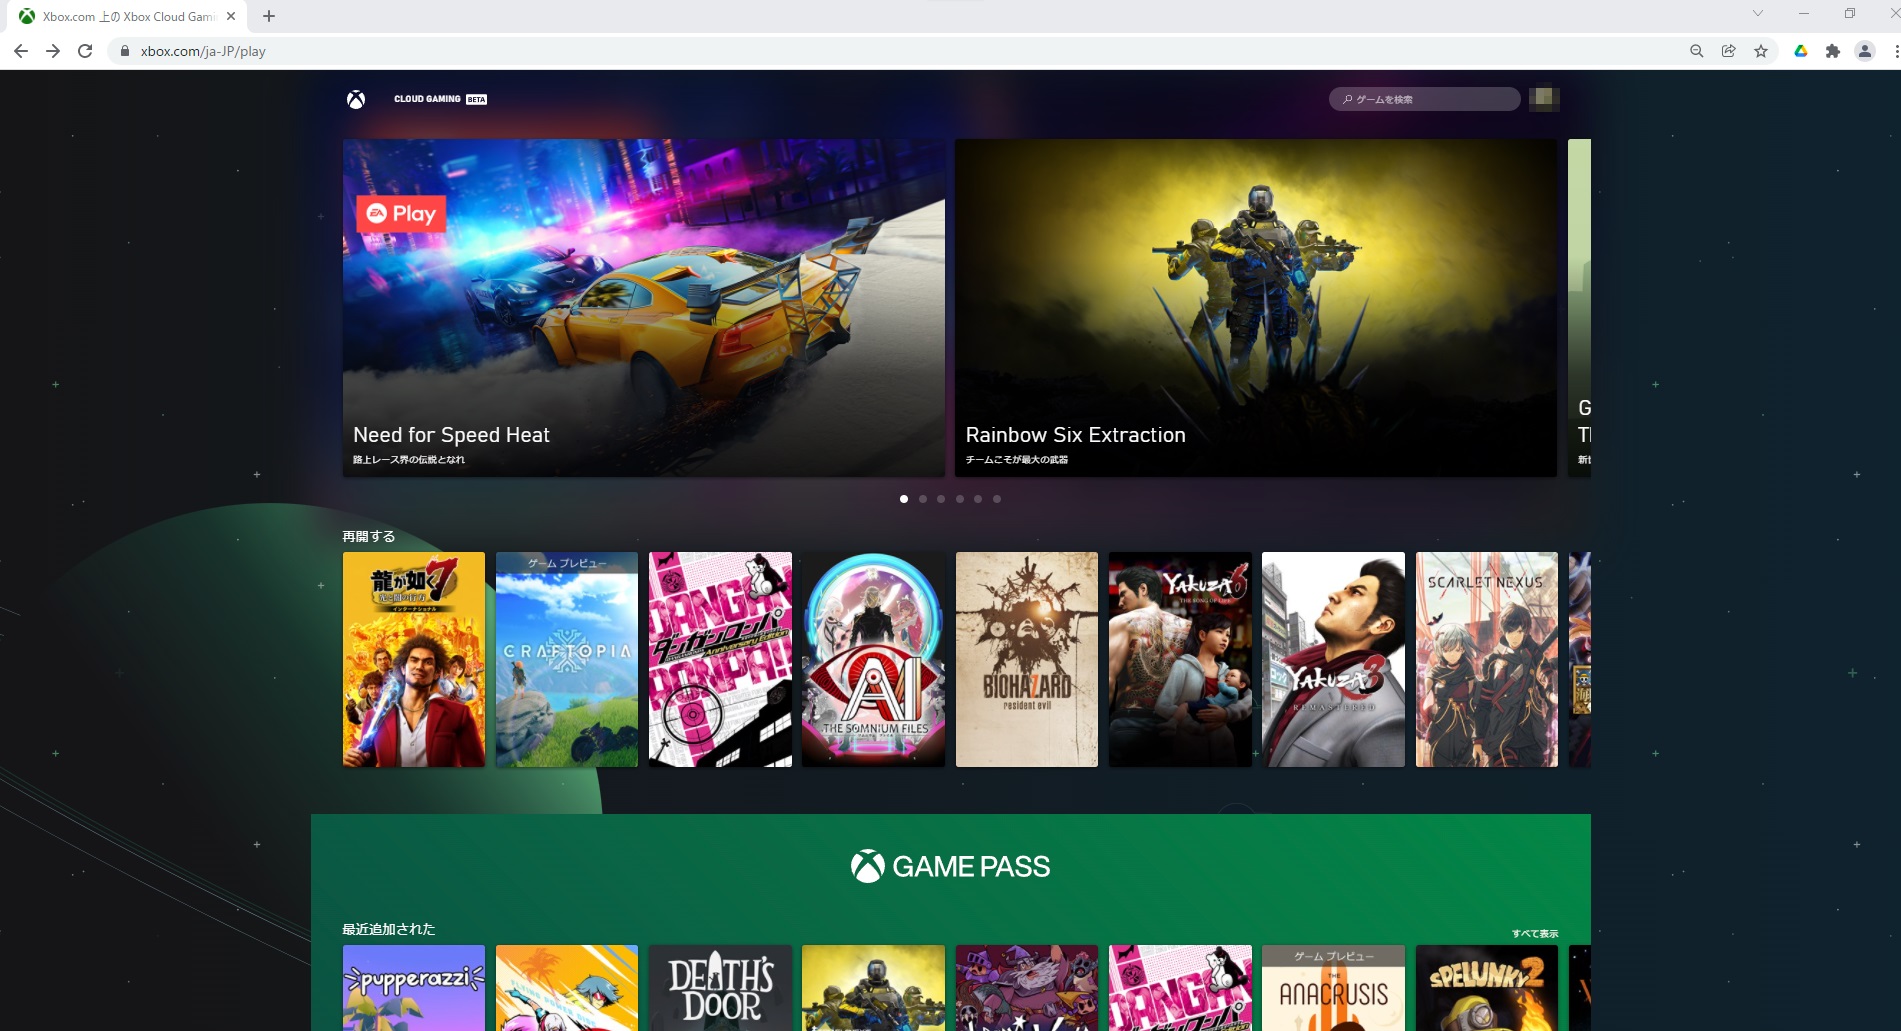Image resolution: width=1901 pixels, height=1031 pixels.
Task: Click the Xbox logo icon in header
Action: 356,99
